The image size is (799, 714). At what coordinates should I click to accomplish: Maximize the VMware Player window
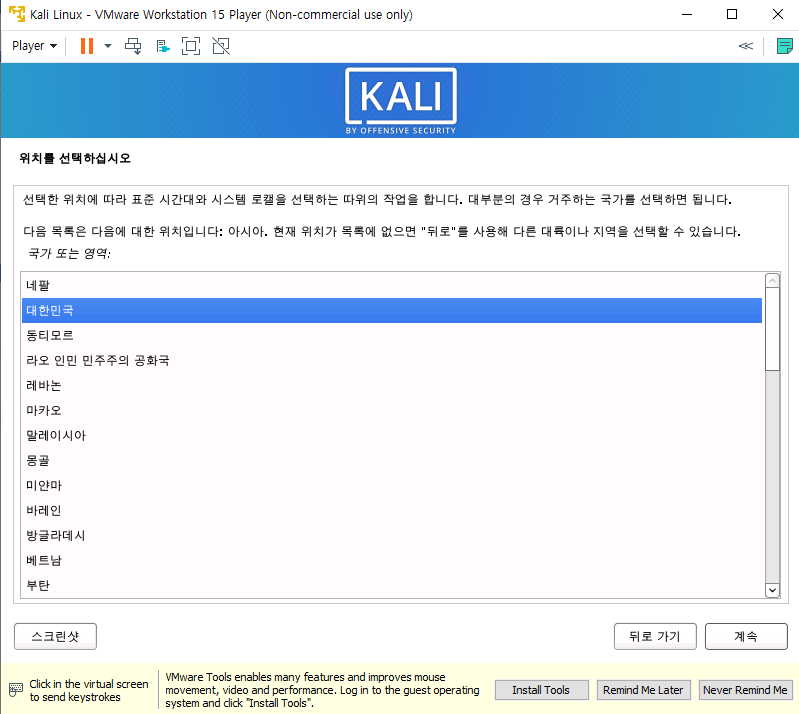coord(732,14)
